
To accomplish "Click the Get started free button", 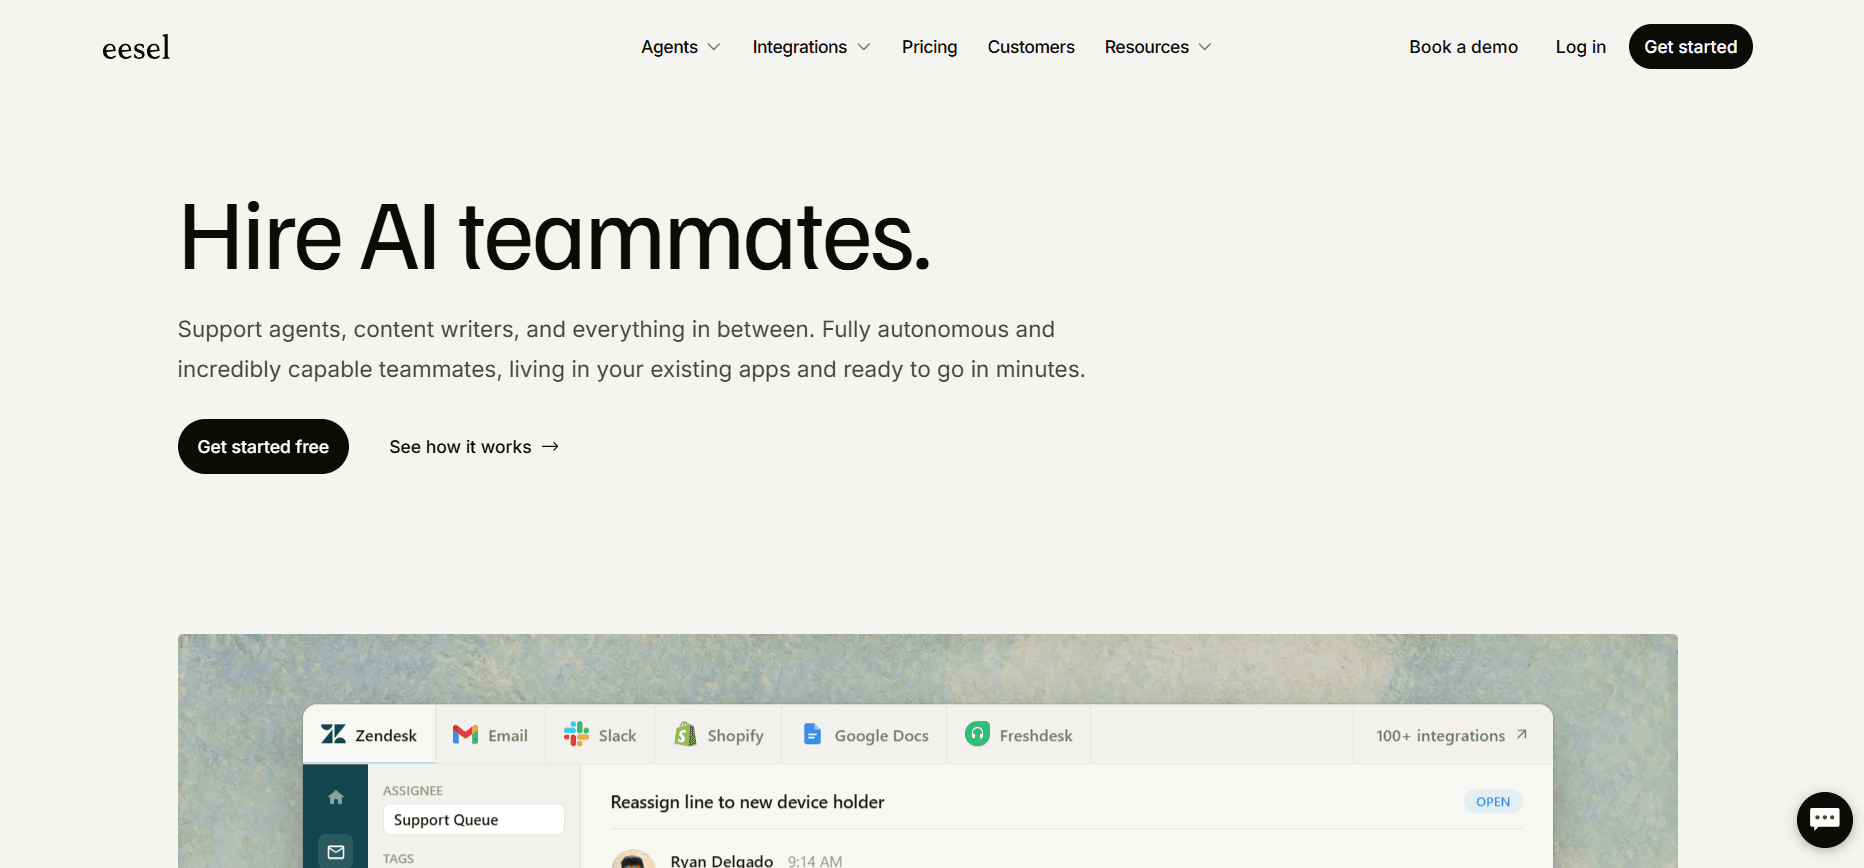I will (263, 446).
